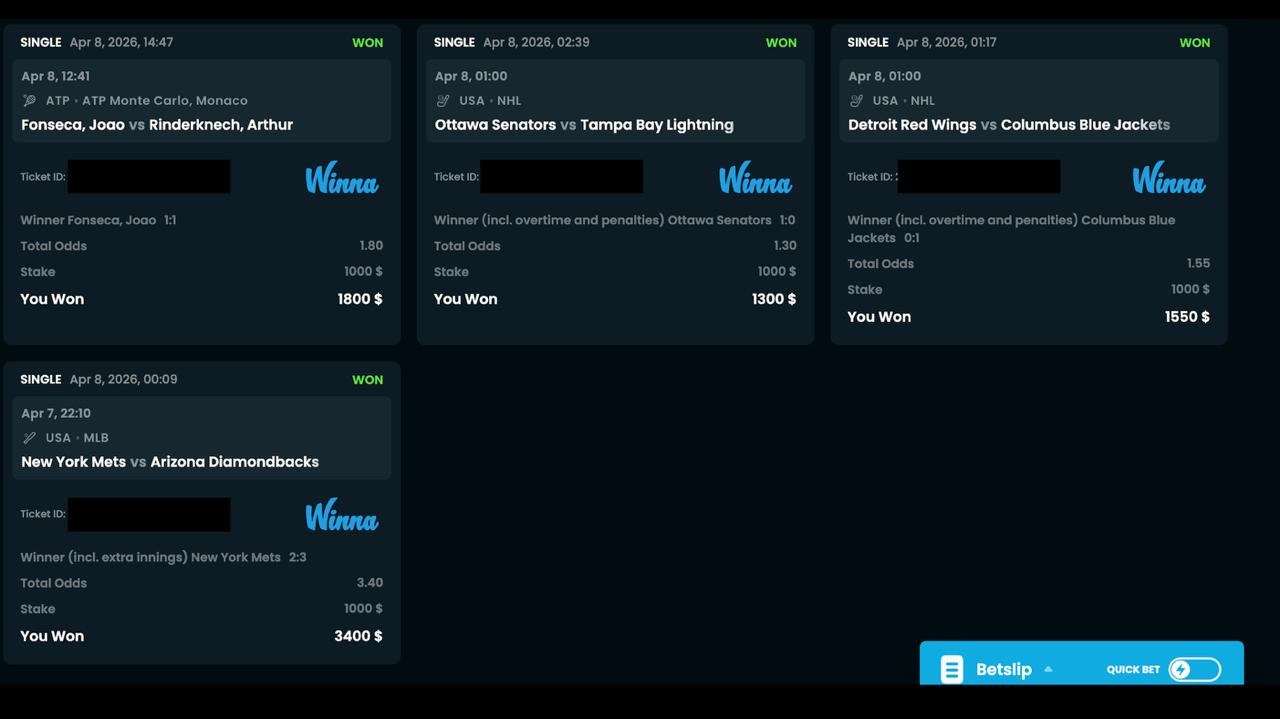The height and width of the screenshot is (719, 1280).
Task: Click baseball icon beside USA MLB label
Action: click(x=29, y=438)
